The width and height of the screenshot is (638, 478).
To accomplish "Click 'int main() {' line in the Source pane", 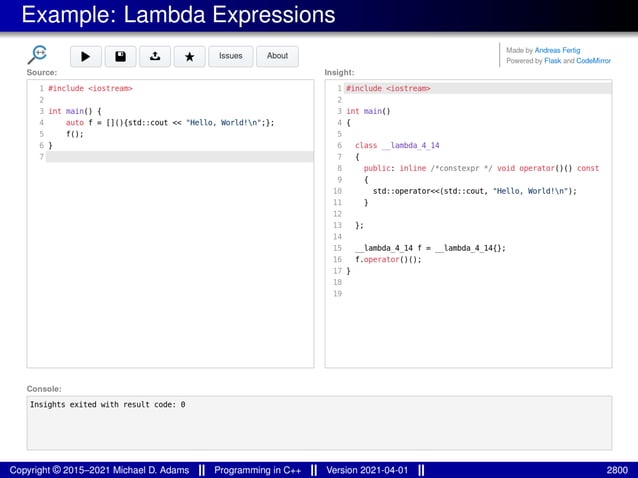I will pos(75,111).
